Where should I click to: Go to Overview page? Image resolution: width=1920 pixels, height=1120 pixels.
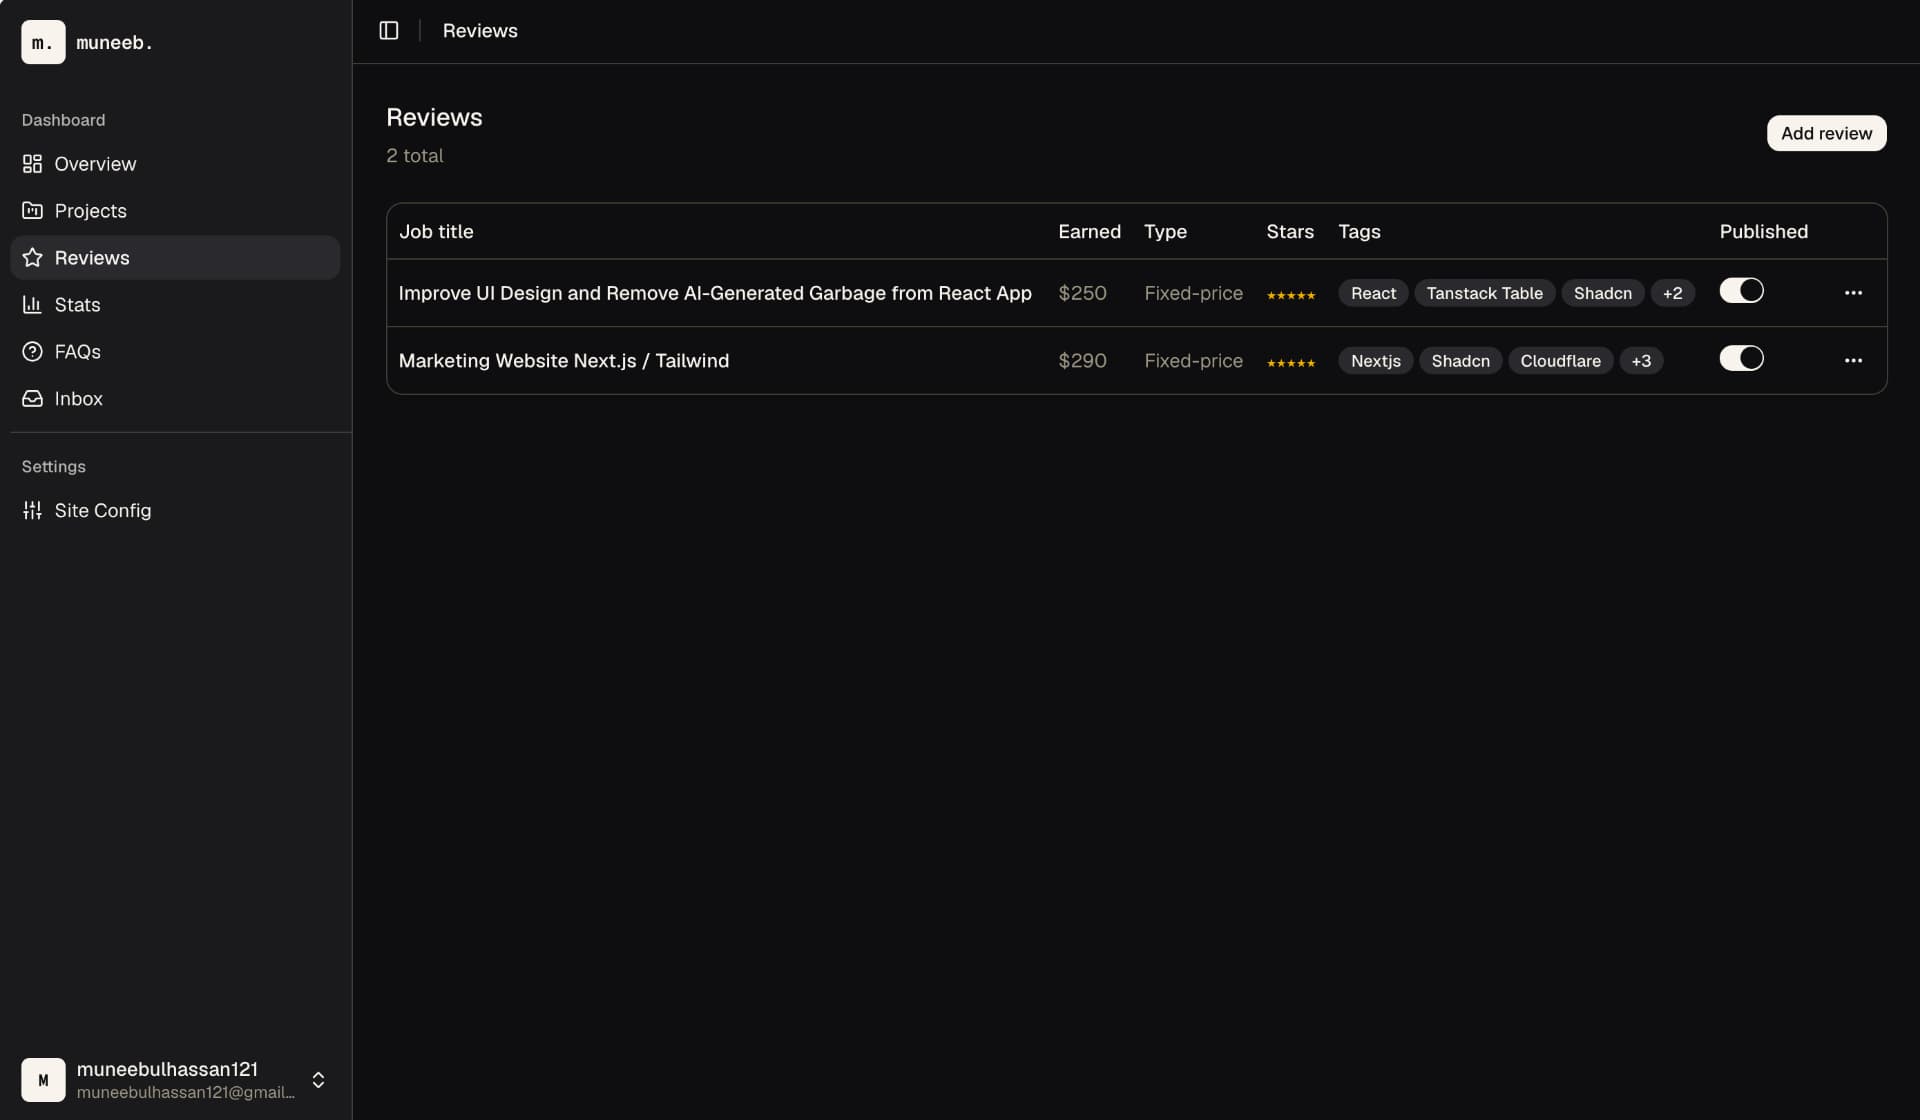(175, 164)
